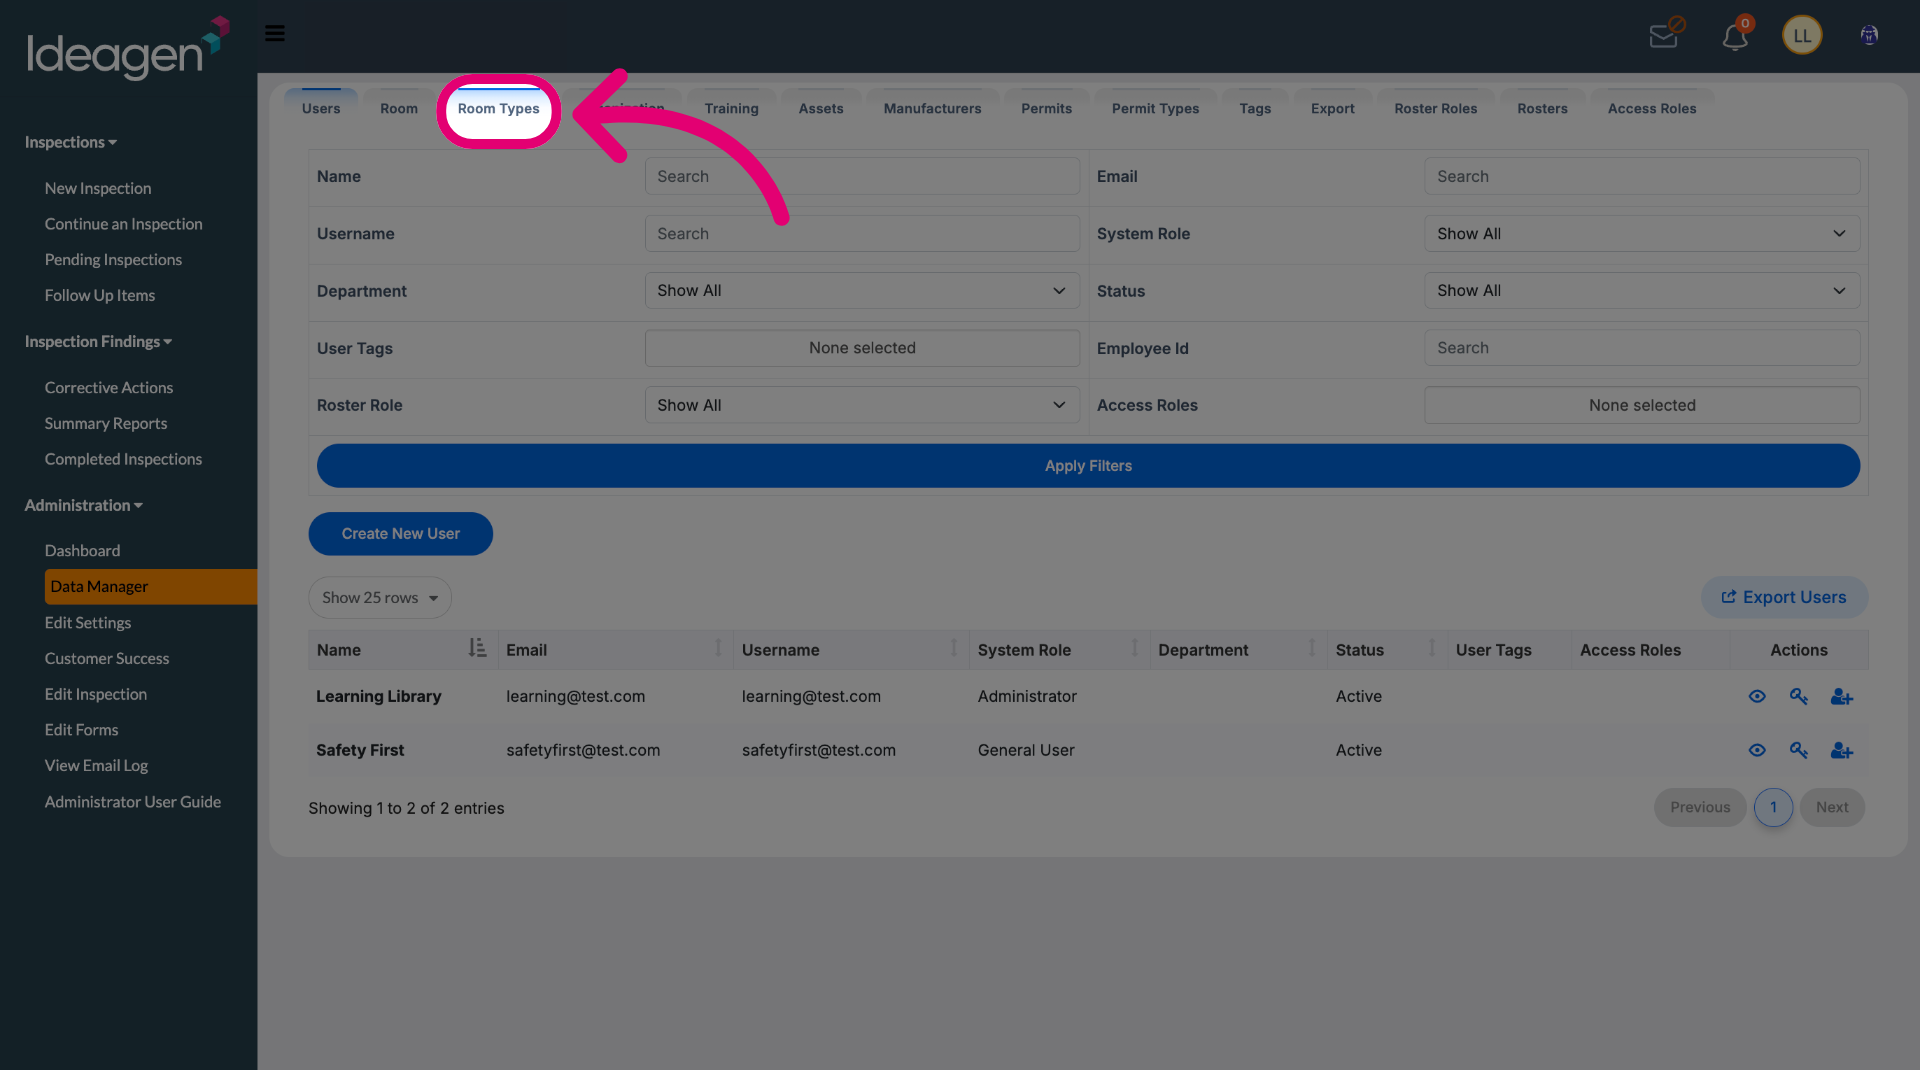Image resolution: width=1920 pixels, height=1070 pixels.
Task: Click the round icon right of the LL avatar
Action: point(1869,35)
